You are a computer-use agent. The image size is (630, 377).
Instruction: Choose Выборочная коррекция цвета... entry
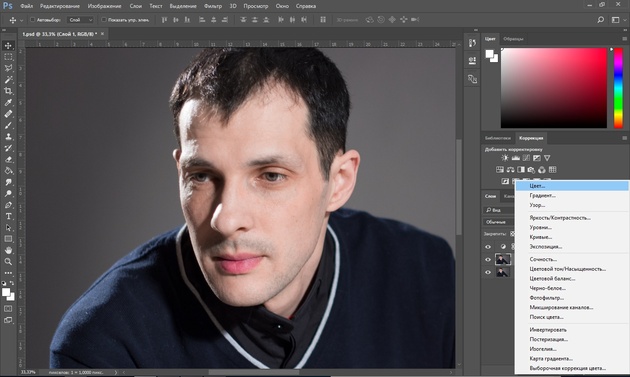(572, 368)
